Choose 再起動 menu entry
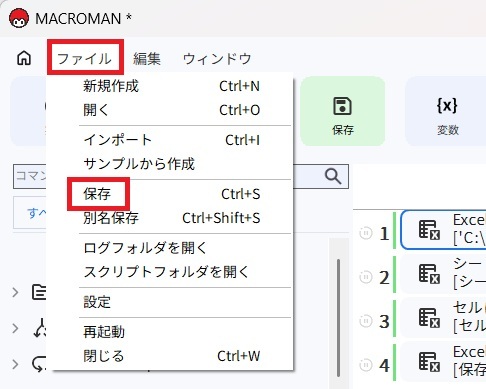This screenshot has height=389, width=486. point(170,332)
